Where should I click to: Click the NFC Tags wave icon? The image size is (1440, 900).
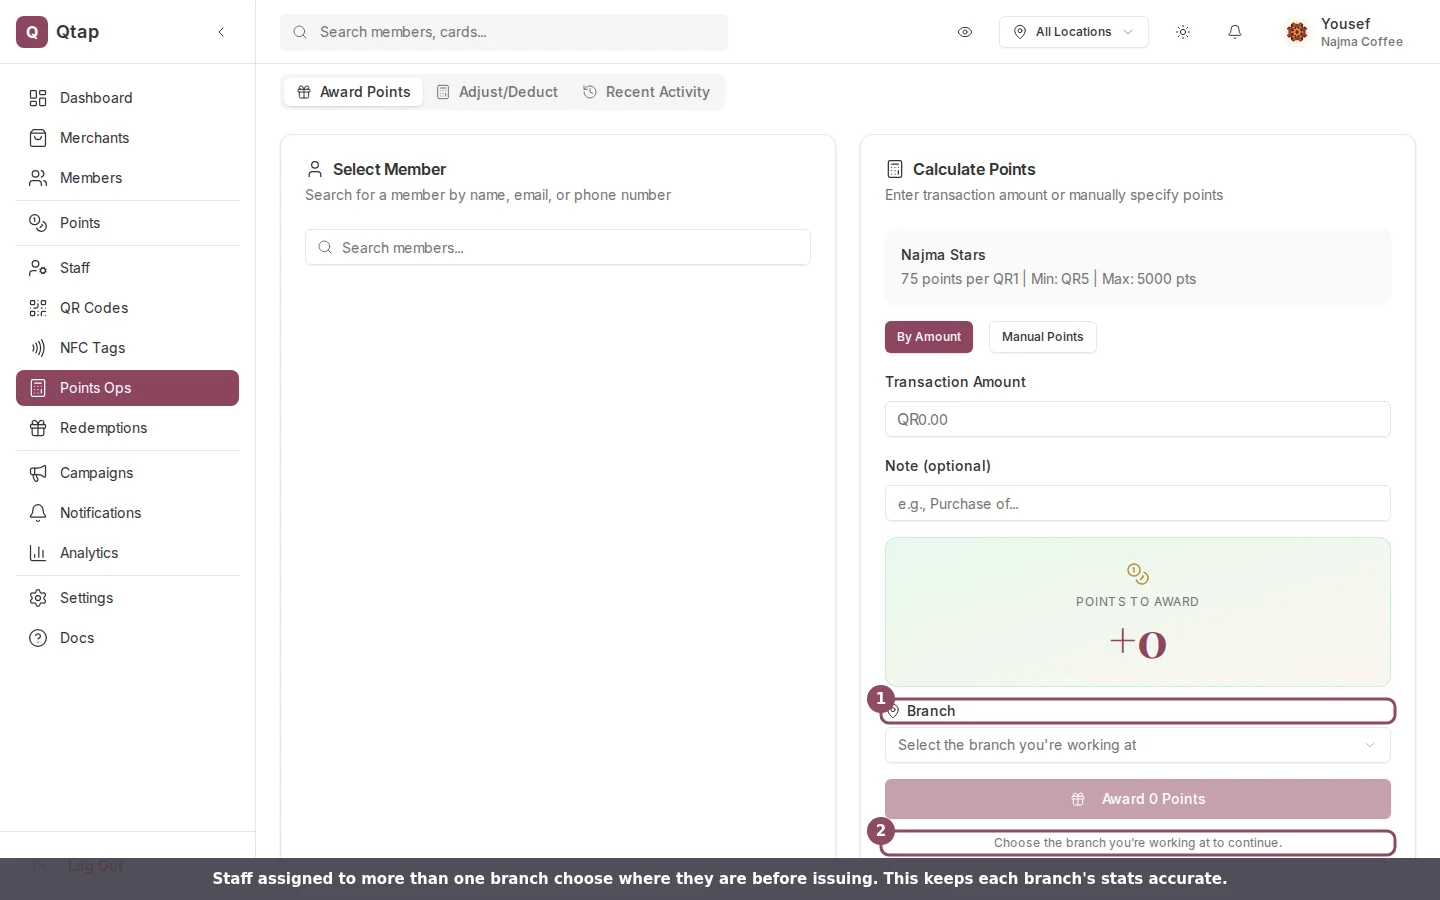38,348
